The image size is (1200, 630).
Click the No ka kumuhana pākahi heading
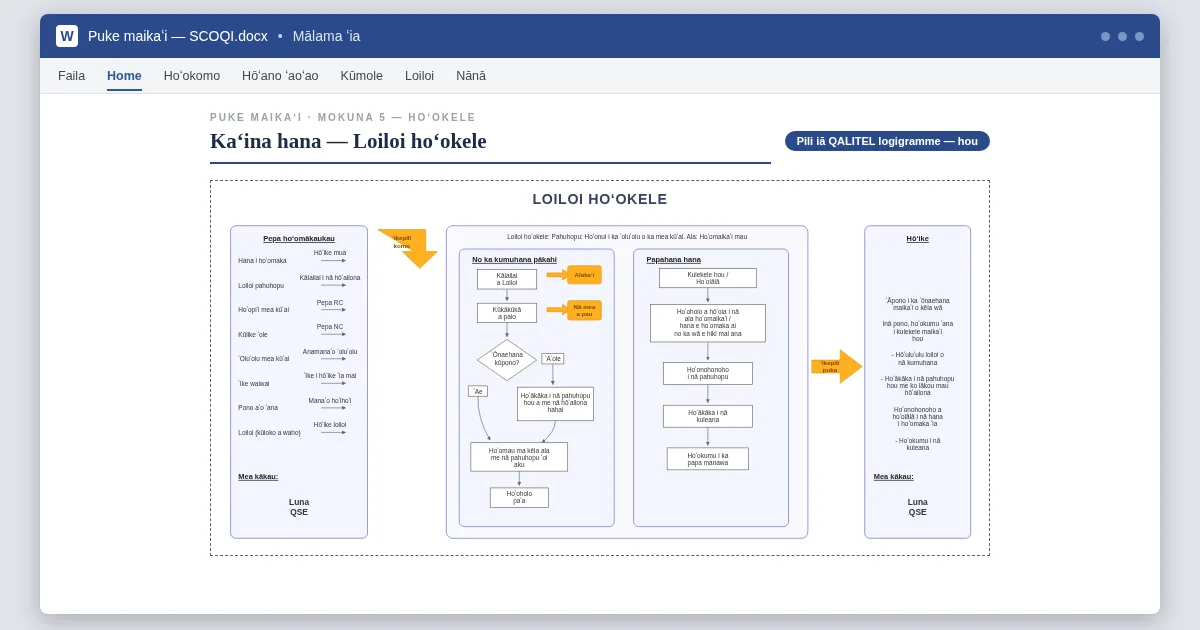coord(514,260)
